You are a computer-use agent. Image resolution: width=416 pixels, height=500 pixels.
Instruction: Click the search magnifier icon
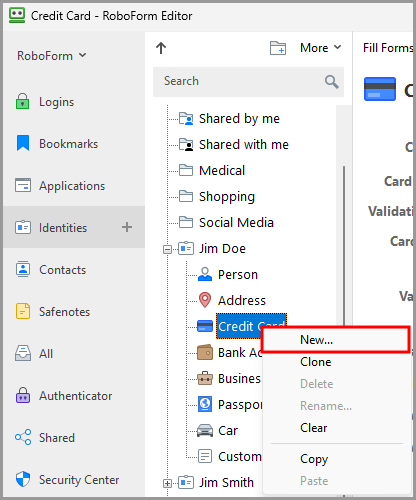coord(332,82)
